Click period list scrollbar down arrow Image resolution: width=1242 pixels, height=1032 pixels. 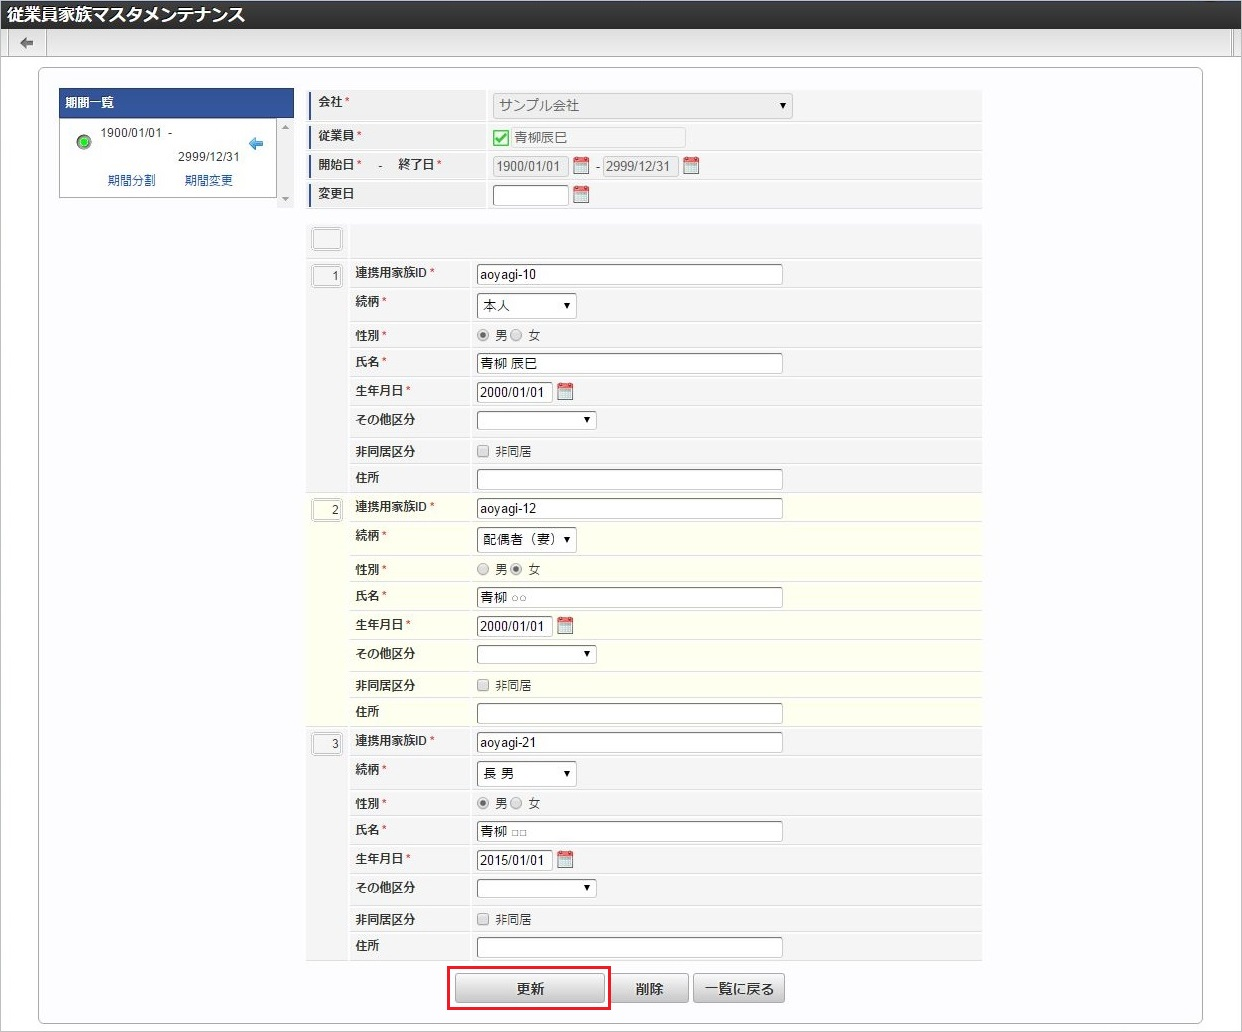click(x=286, y=199)
